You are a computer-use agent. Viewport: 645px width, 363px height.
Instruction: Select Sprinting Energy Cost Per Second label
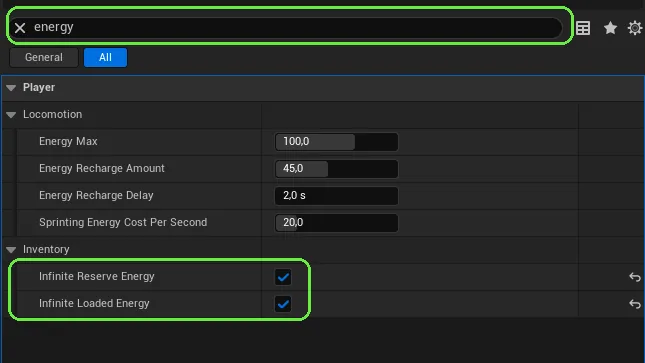click(x=123, y=222)
